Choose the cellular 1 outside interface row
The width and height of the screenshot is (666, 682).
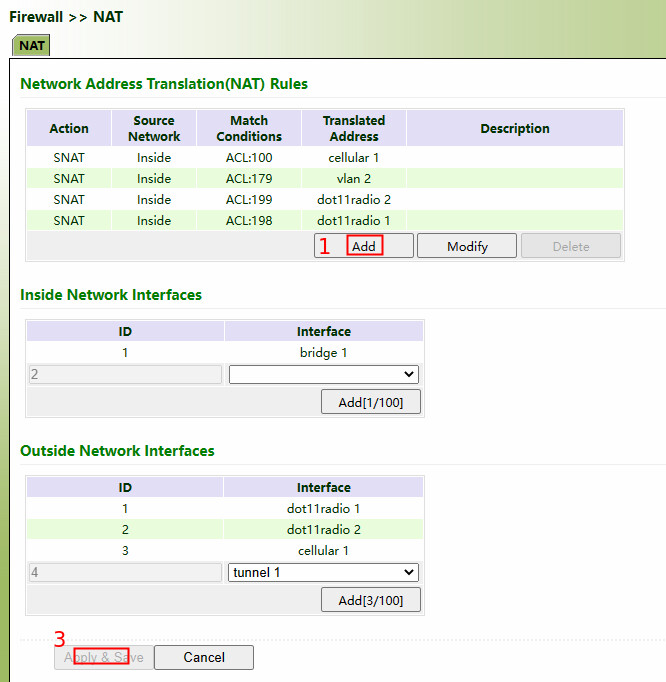click(x=323, y=551)
